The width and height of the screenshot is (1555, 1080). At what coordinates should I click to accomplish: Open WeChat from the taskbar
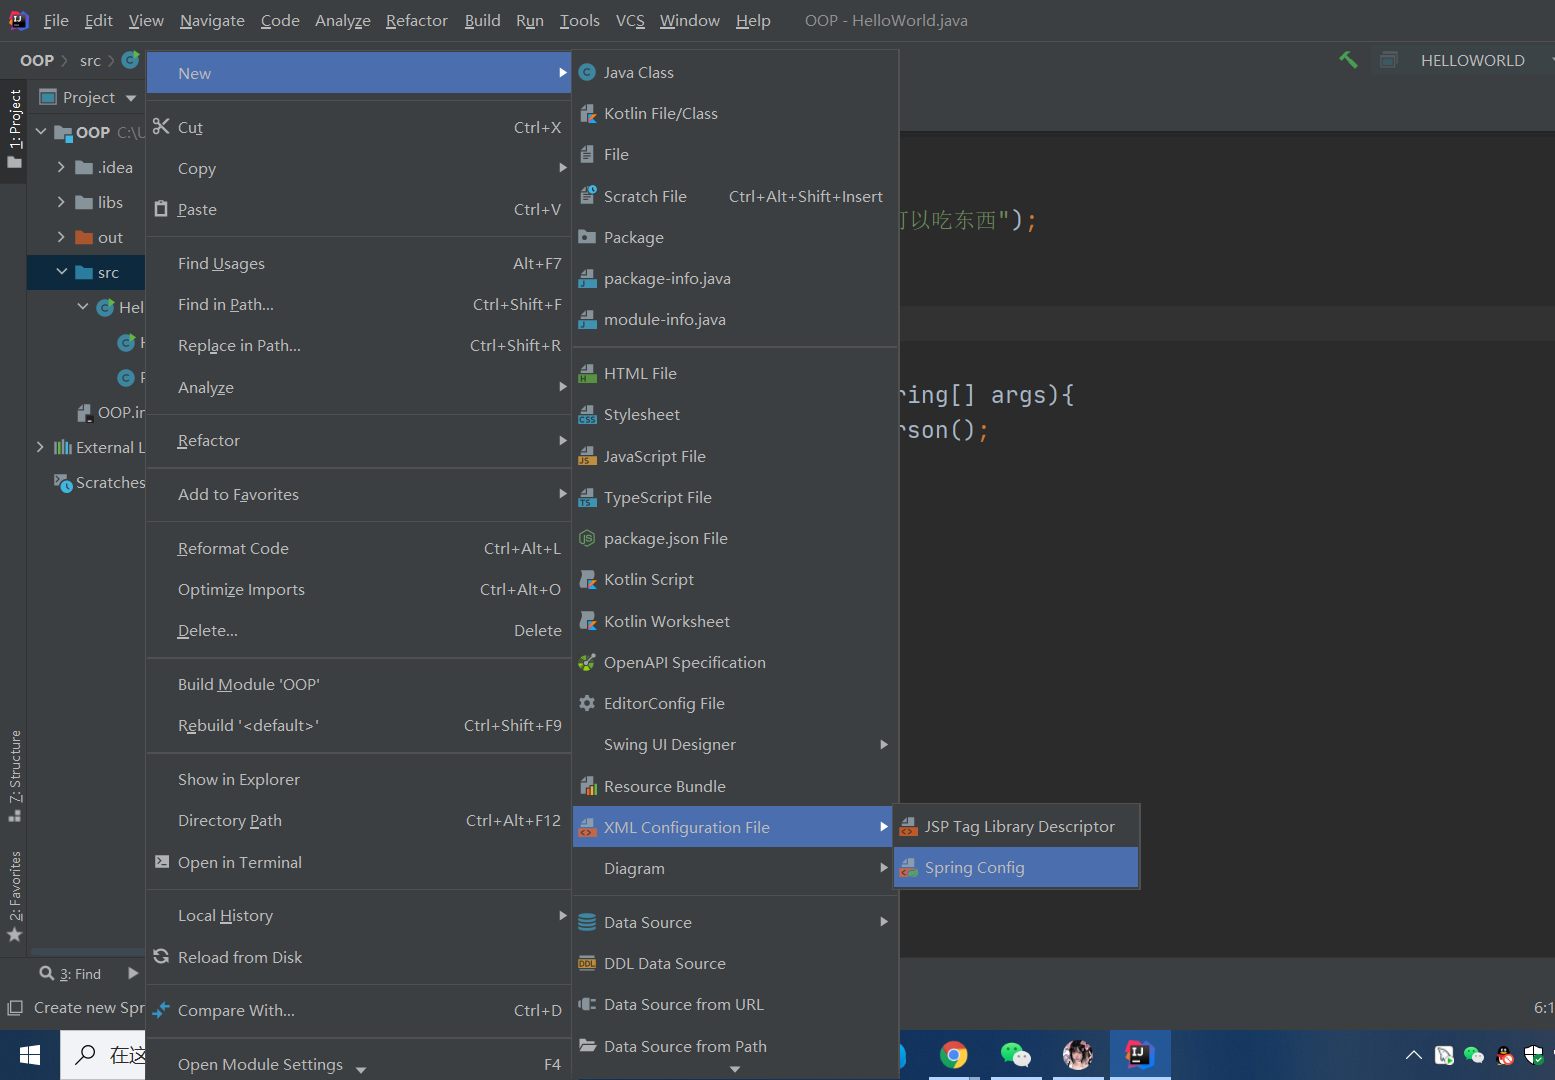pos(1016,1054)
